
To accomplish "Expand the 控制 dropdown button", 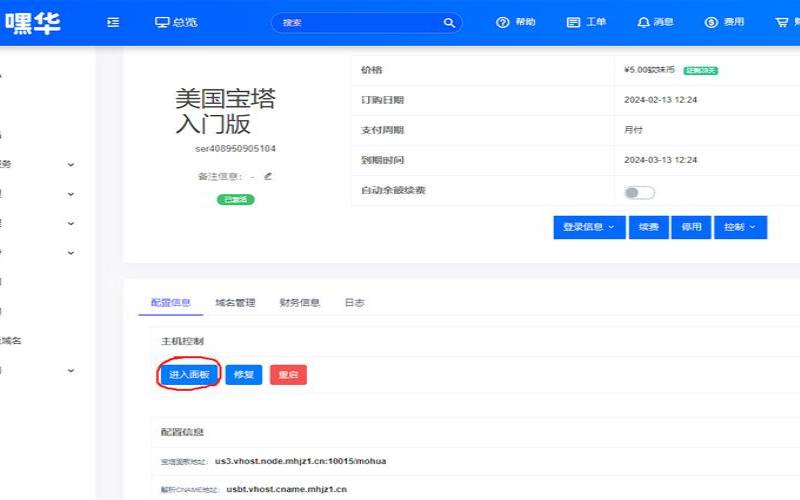I will coord(740,228).
